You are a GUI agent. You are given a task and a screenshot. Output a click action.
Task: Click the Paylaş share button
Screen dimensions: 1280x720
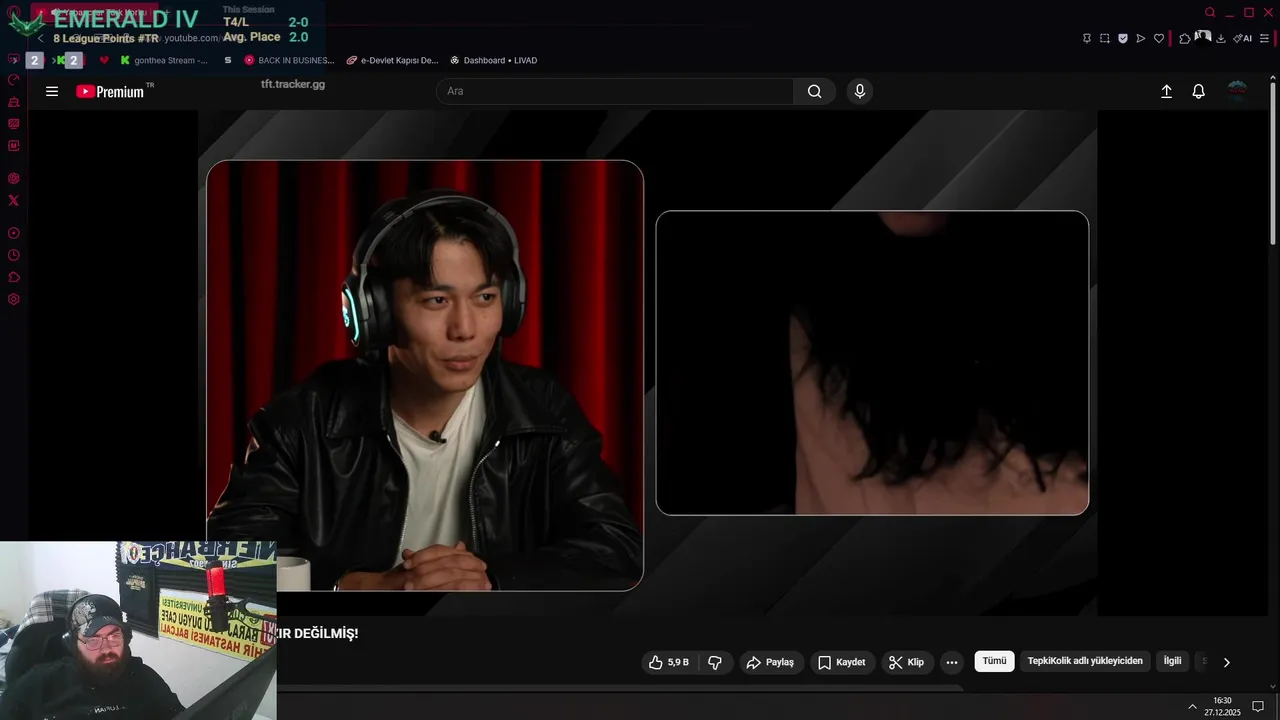point(770,662)
